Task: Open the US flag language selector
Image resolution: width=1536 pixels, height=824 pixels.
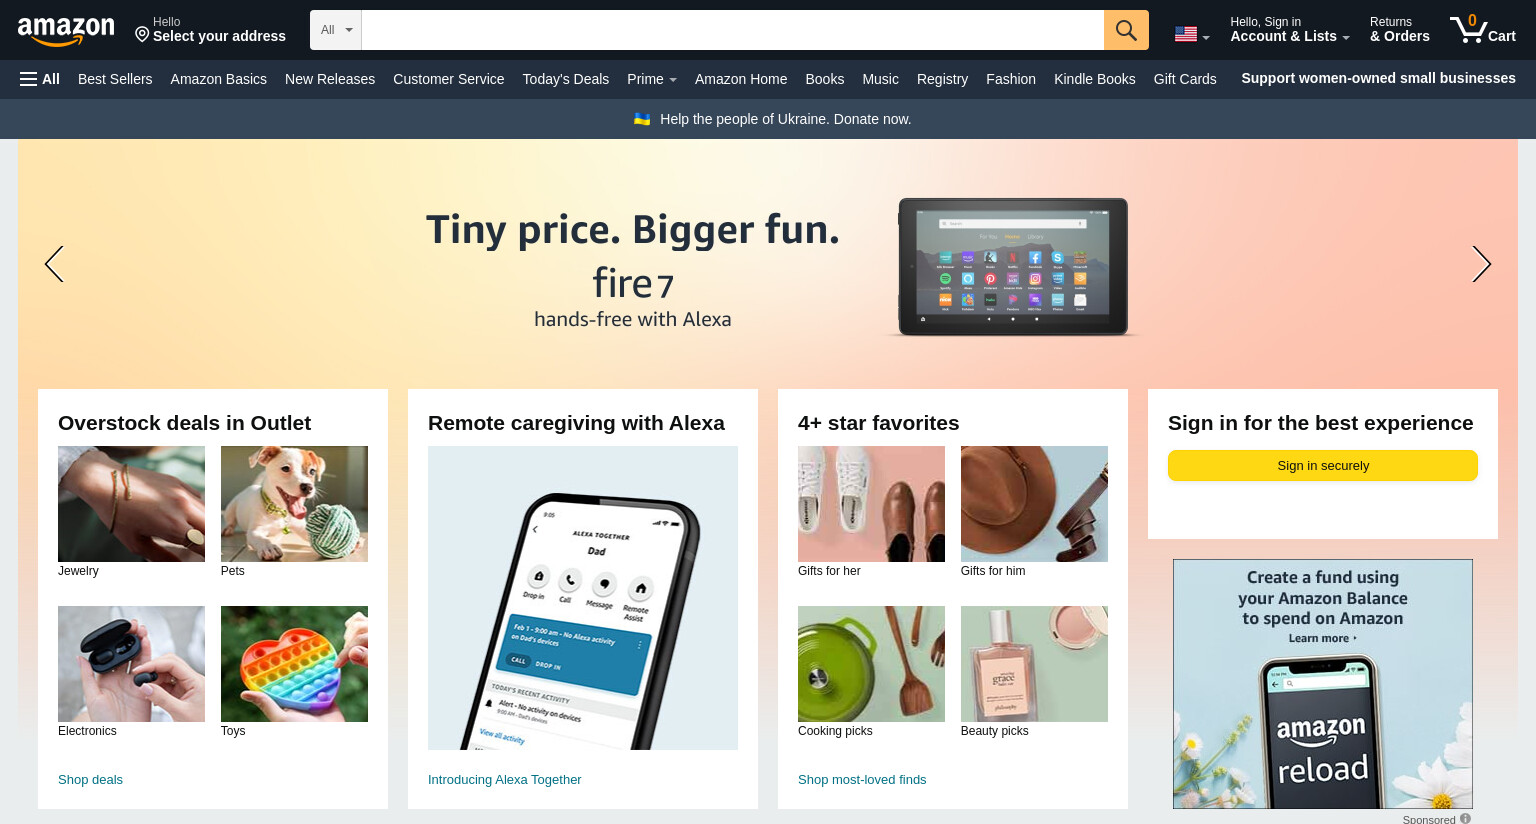Action: click(x=1192, y=34)
